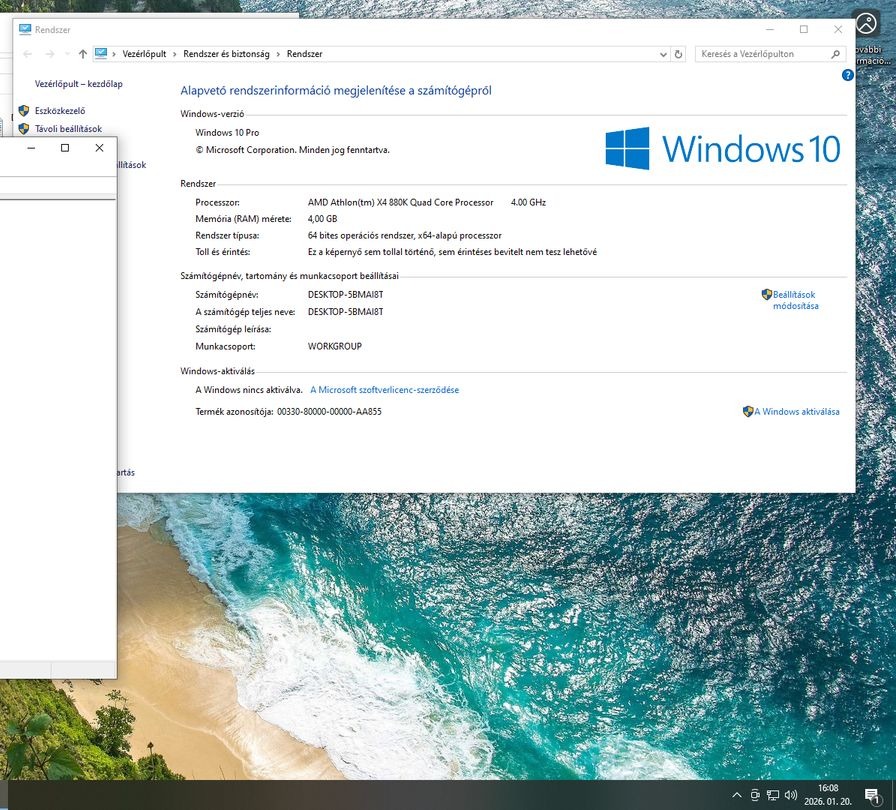Click the back arrow in Rendszer window
Image resolution: width=896 pixels, height=810 pixels.
[27, 54]
